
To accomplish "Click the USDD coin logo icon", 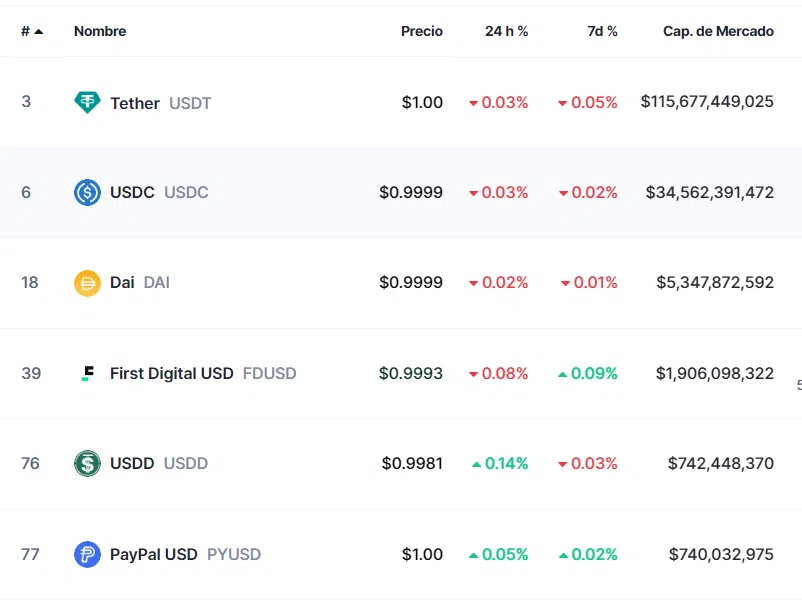I will (x=87, y=463).
